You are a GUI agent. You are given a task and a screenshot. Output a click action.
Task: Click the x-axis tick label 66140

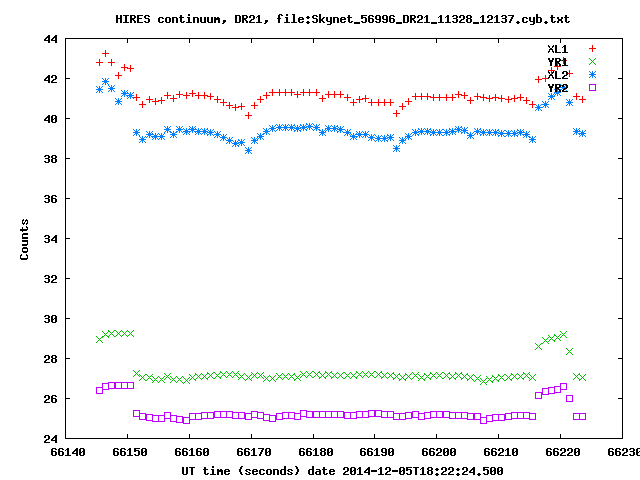[x=68, y=452]
